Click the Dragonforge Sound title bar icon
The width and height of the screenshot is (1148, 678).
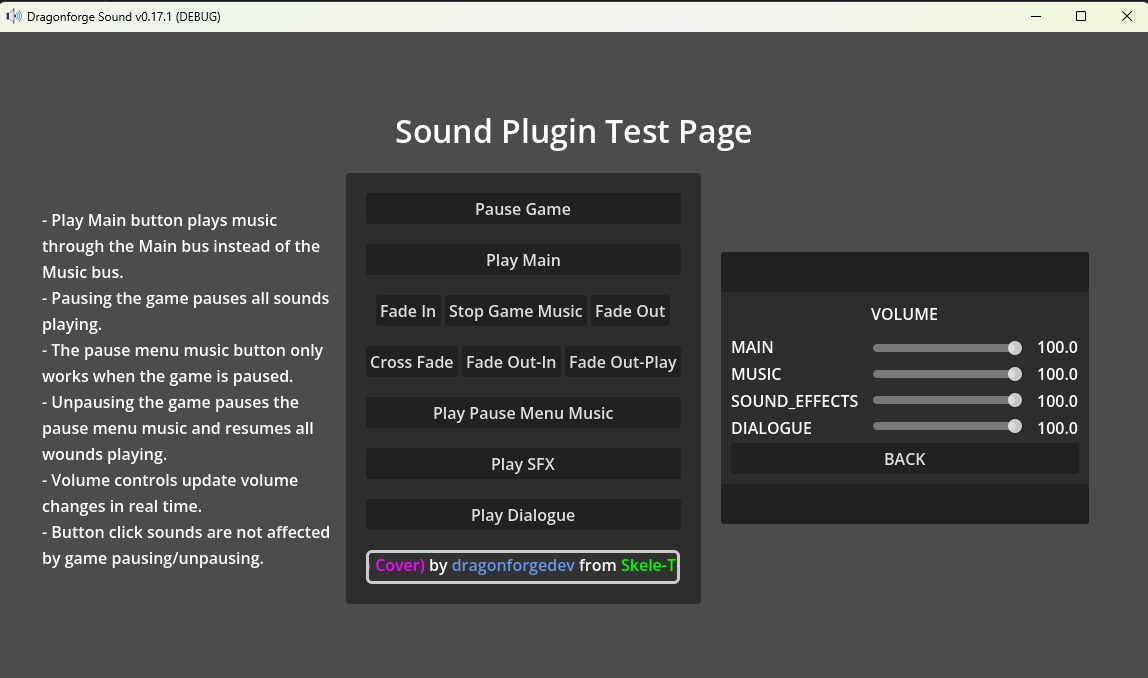14,16
